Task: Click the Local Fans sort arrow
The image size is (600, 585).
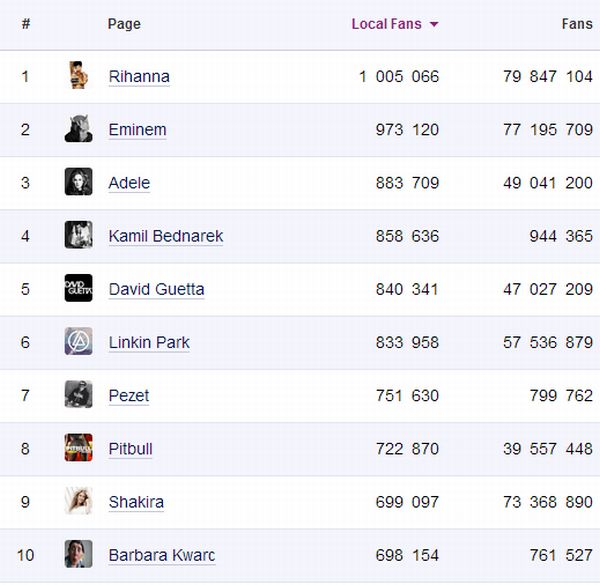Action: (434, 25)
